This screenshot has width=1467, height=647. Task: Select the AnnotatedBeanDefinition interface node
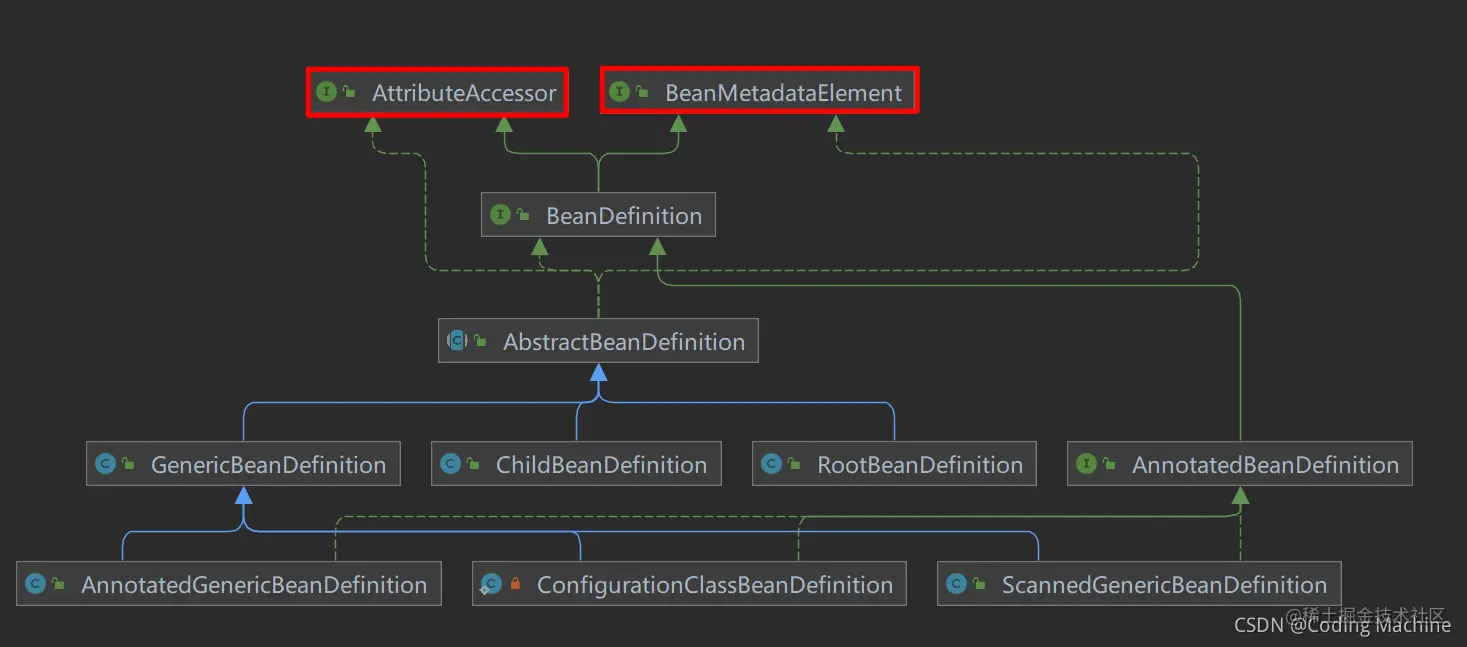tap(1240, 464)
